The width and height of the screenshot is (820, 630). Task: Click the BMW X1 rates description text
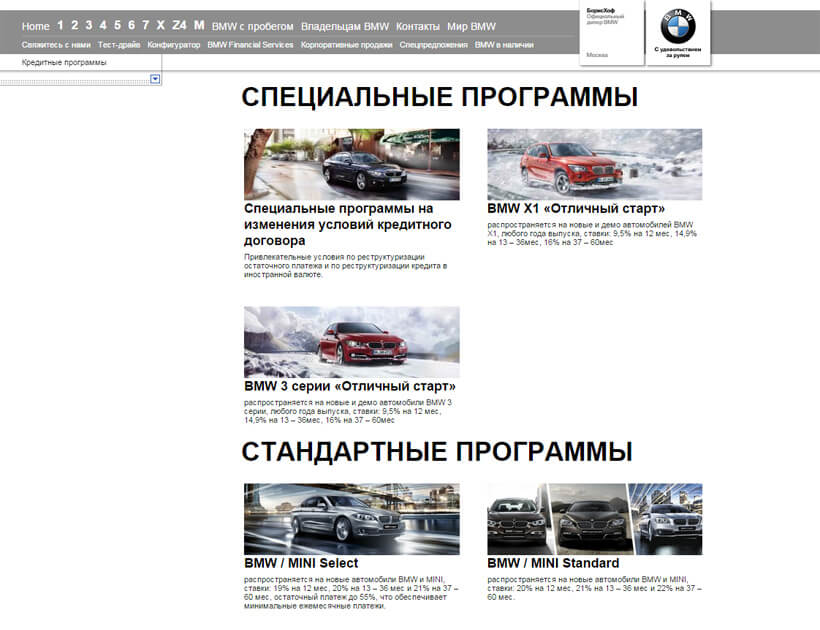[592, 233]
